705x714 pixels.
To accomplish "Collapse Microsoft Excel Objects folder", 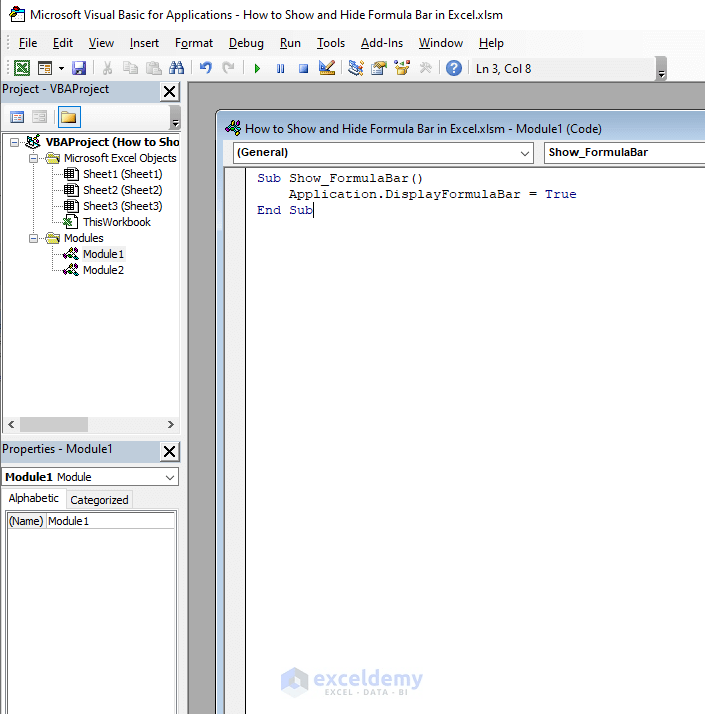I will [x=33, y=158].
